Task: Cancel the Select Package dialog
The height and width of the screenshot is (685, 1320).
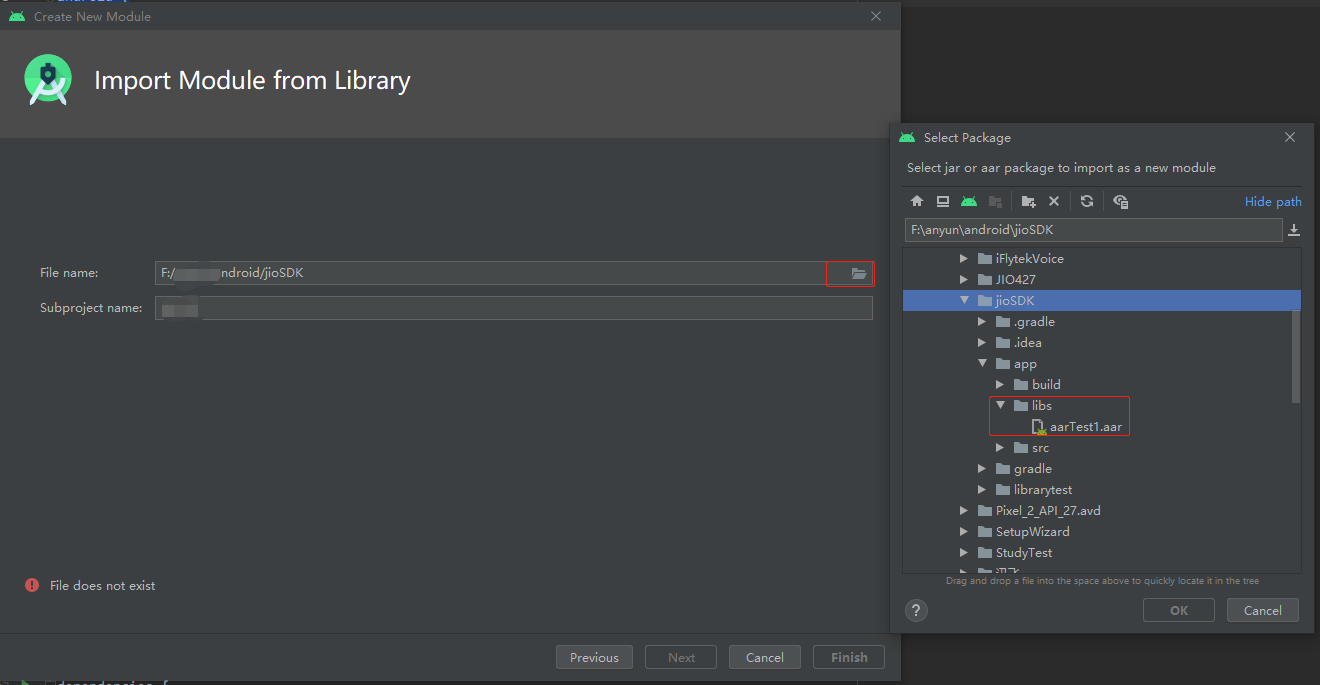Action: point(1262,610)
